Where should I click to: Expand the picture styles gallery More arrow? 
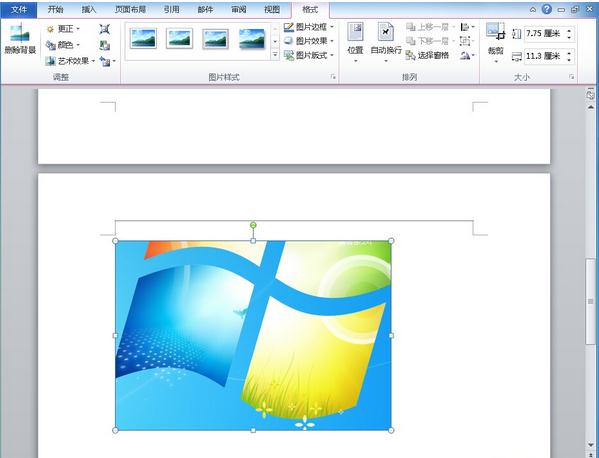tap(275, 55)
